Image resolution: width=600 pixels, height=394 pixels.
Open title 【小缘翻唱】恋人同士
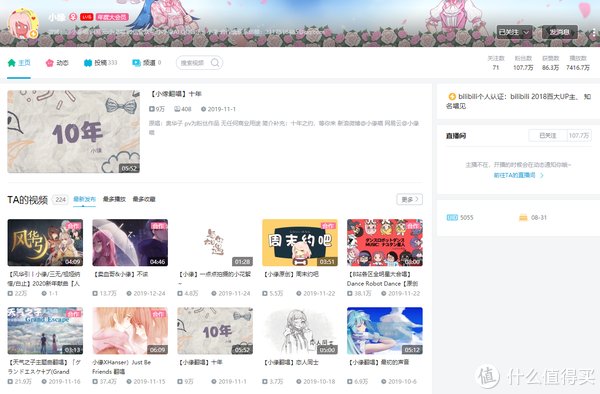[x=291, y=362]
